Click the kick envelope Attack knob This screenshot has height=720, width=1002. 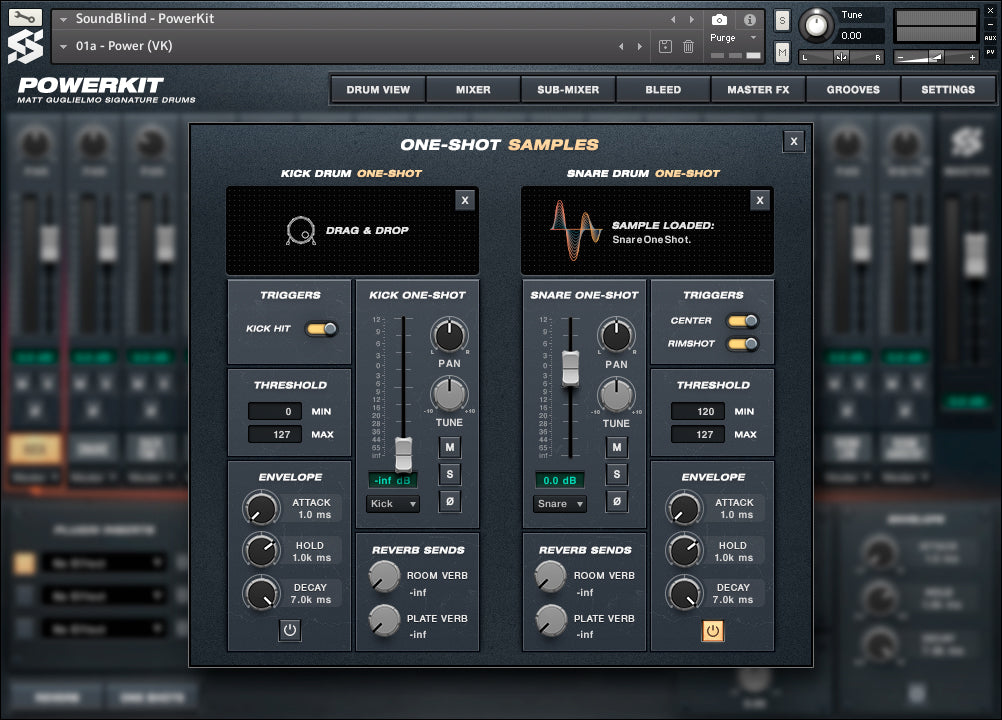(x=261, y=509)
